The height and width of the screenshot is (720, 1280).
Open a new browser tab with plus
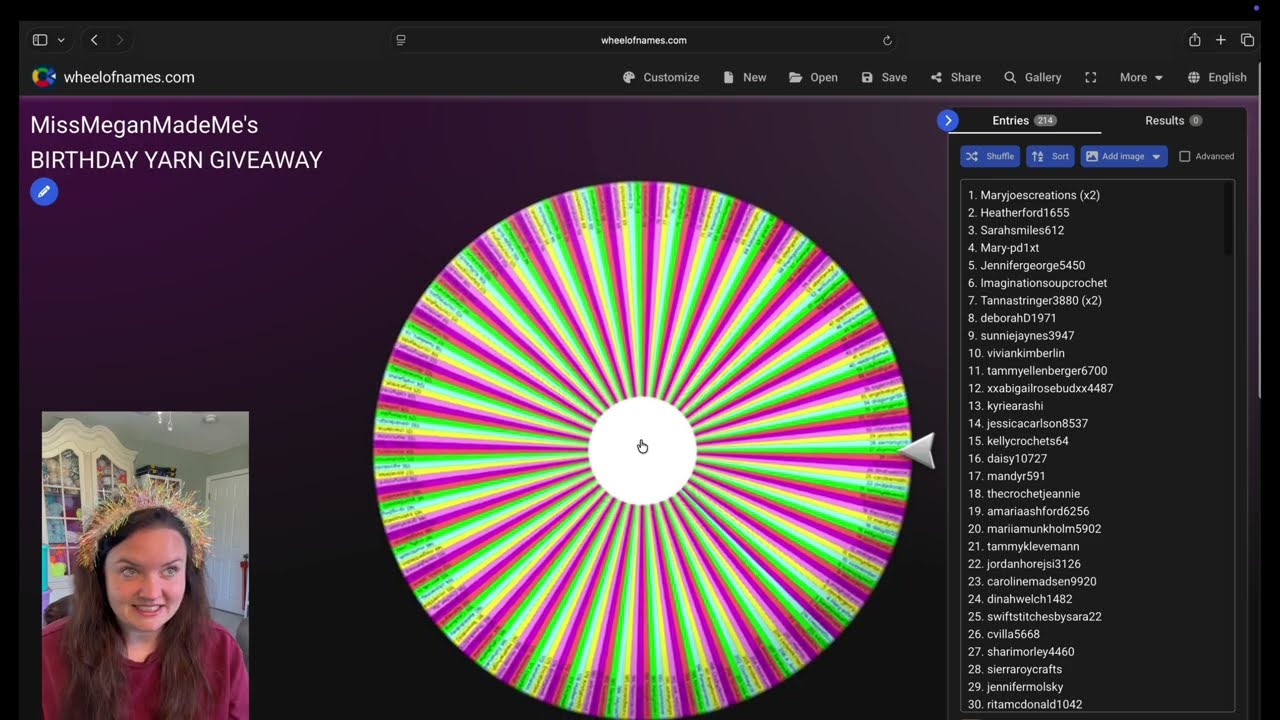tap(1221, 40)
